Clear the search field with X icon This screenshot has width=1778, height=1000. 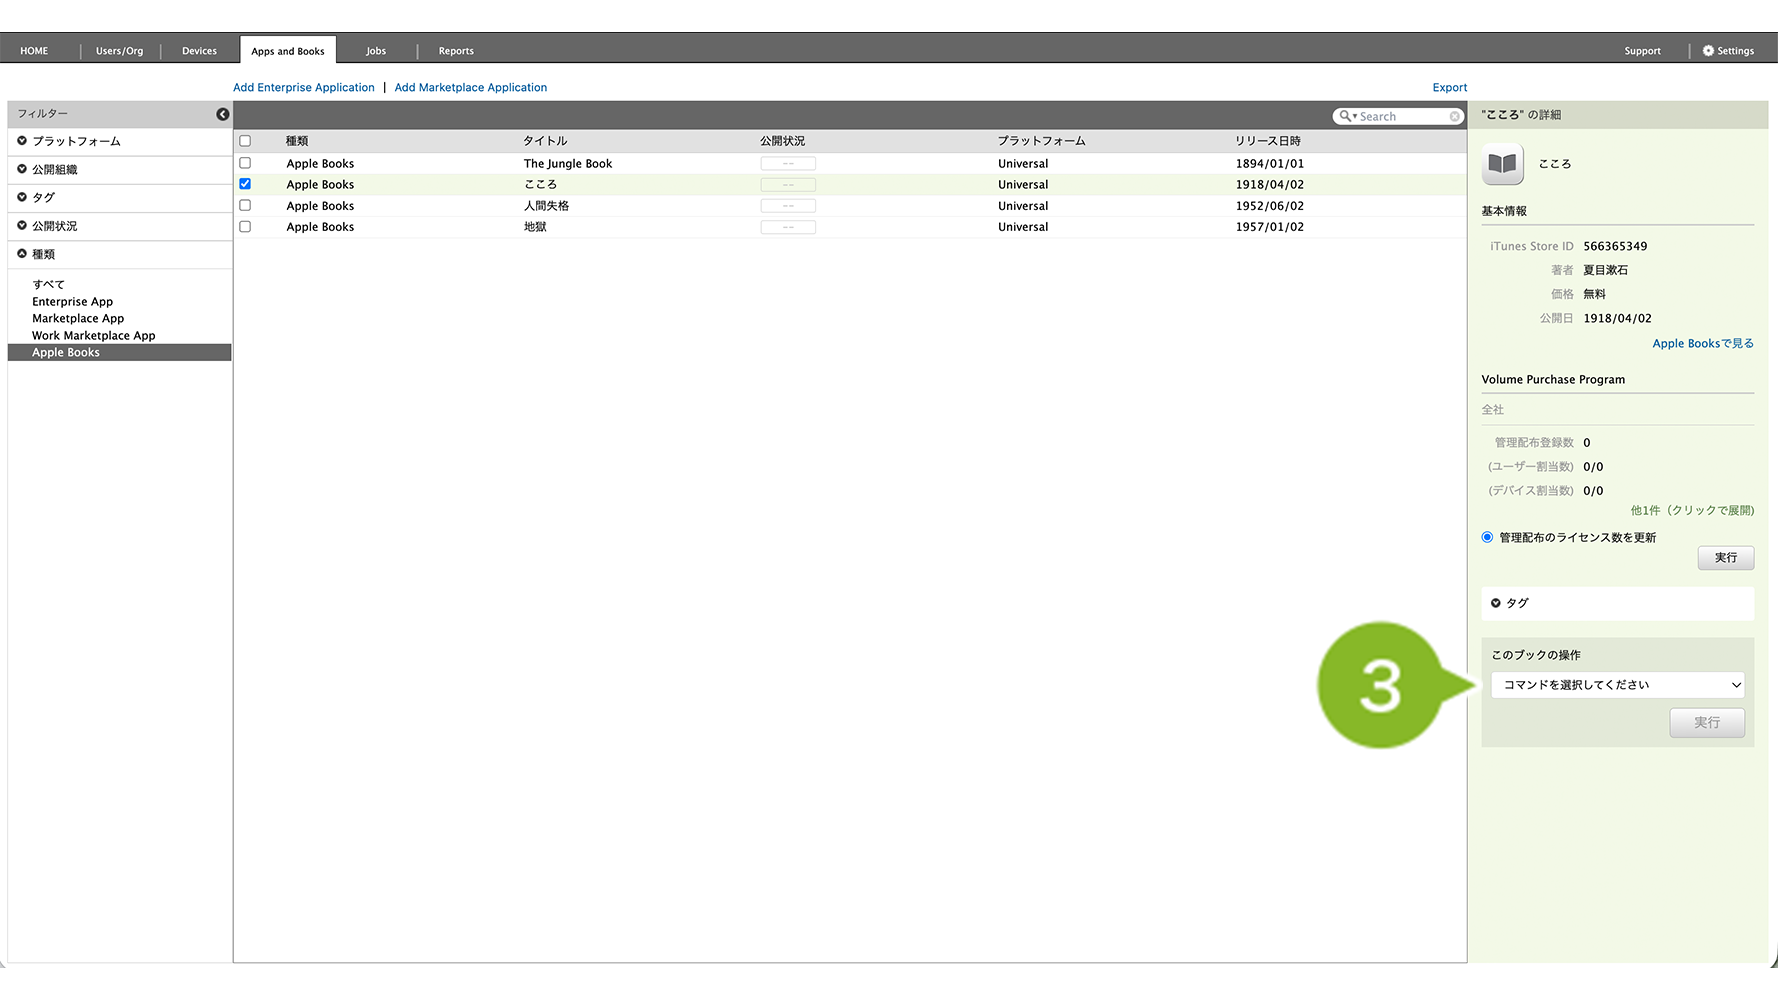pos(1454,117)
